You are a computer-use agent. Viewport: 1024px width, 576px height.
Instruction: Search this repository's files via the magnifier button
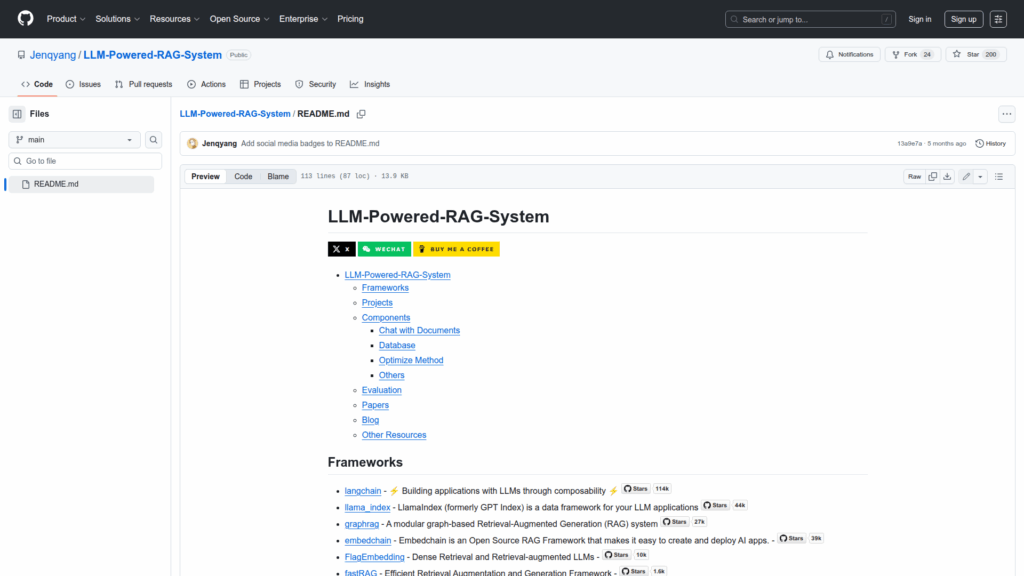pos(153,140)
